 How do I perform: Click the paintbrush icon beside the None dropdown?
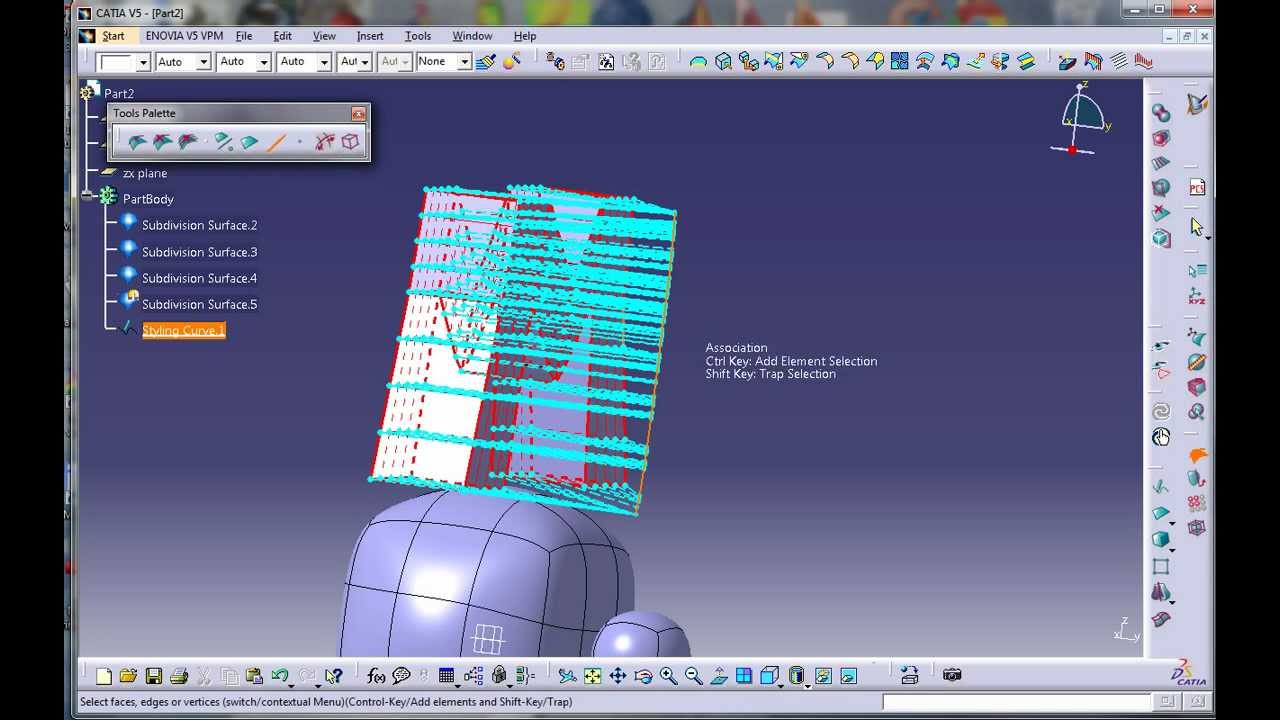(x=486, y=62)
